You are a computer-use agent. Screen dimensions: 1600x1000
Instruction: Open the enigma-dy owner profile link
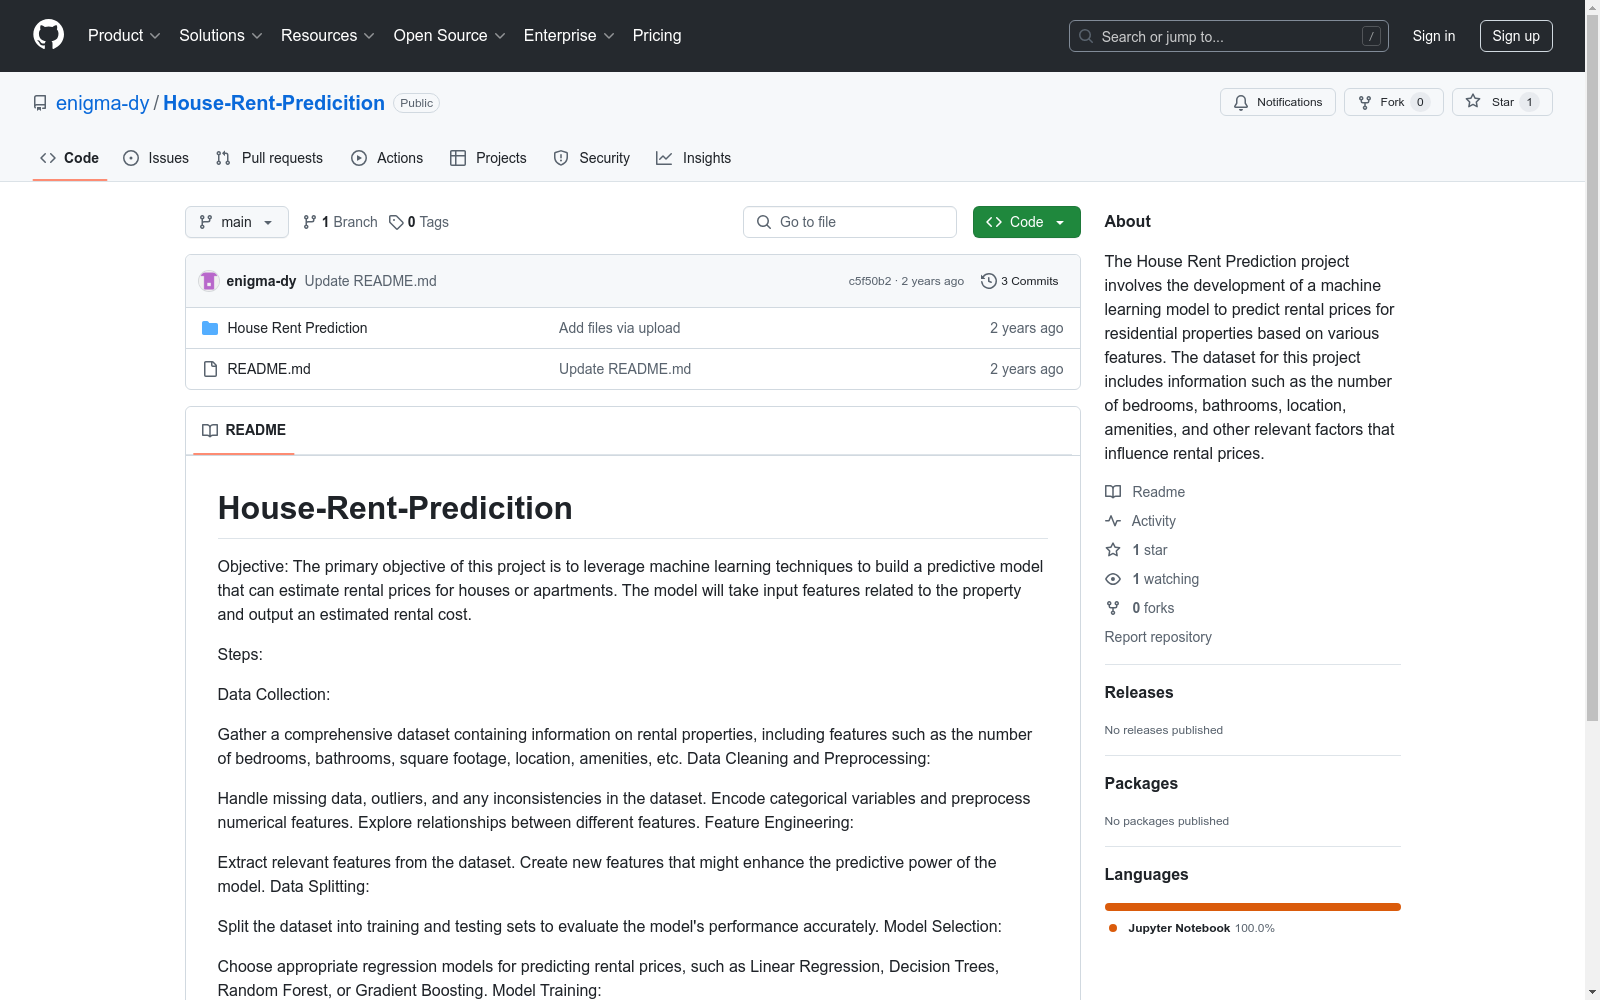pos(102,103)
